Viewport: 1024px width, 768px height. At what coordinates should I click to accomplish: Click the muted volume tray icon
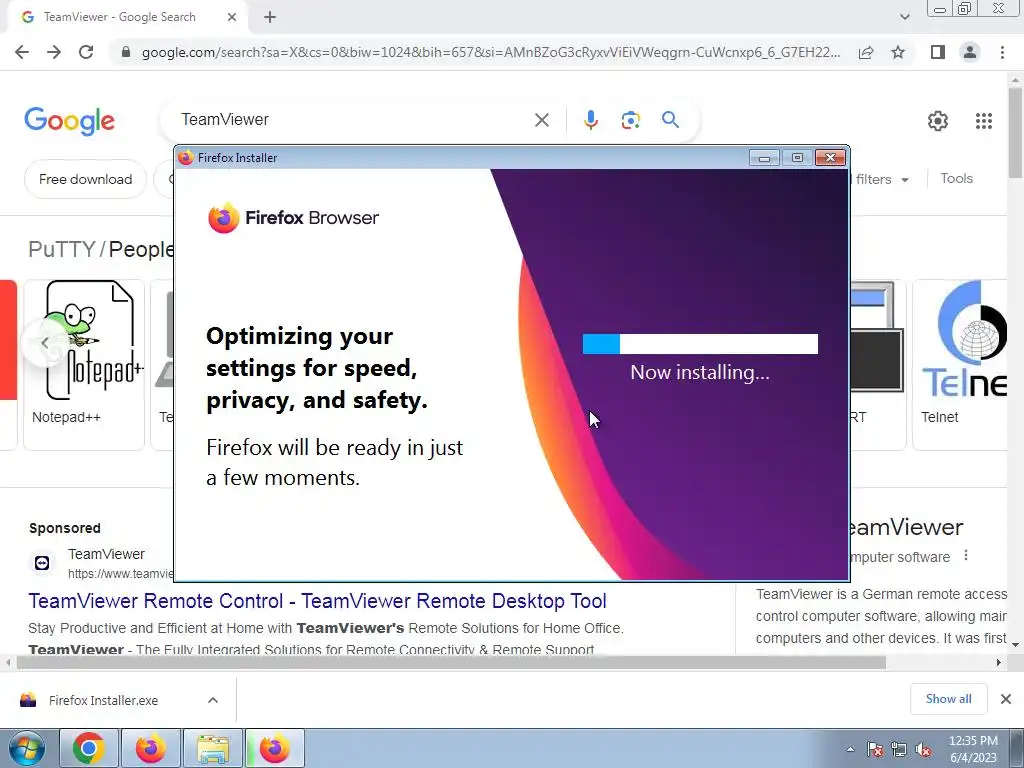[x=923, y=749]
